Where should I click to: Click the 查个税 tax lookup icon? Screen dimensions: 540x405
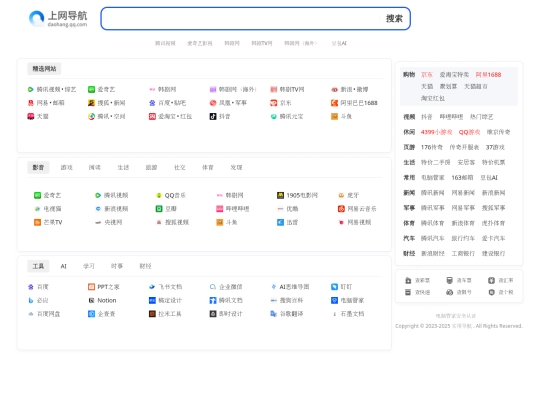[x=491, y=292]
